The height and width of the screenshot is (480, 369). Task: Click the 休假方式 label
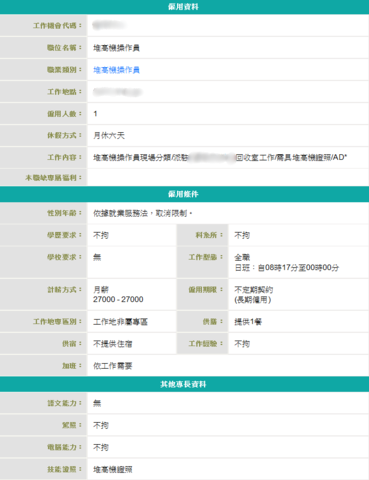coord(64,135)
